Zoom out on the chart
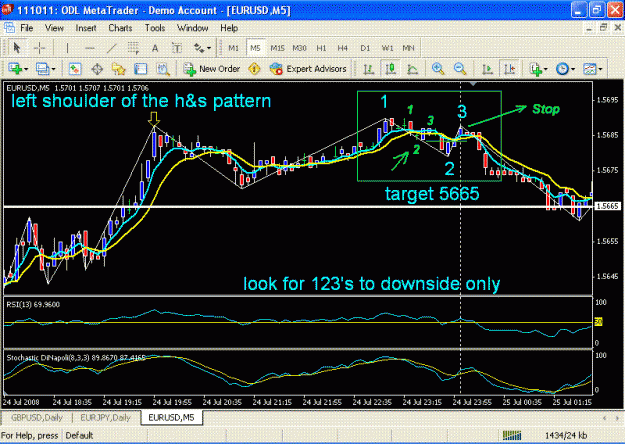The image size is (625, 444). 460,69
